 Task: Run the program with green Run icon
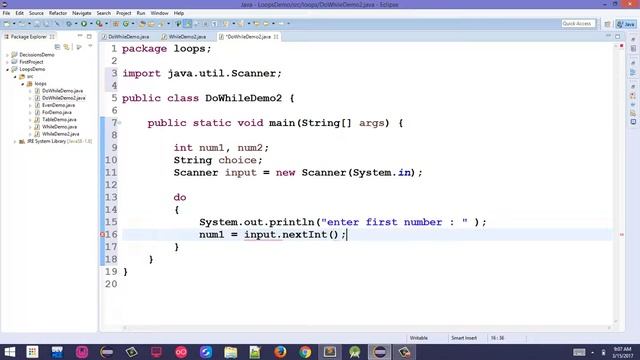pyautogui.click(x=84, y=24)
